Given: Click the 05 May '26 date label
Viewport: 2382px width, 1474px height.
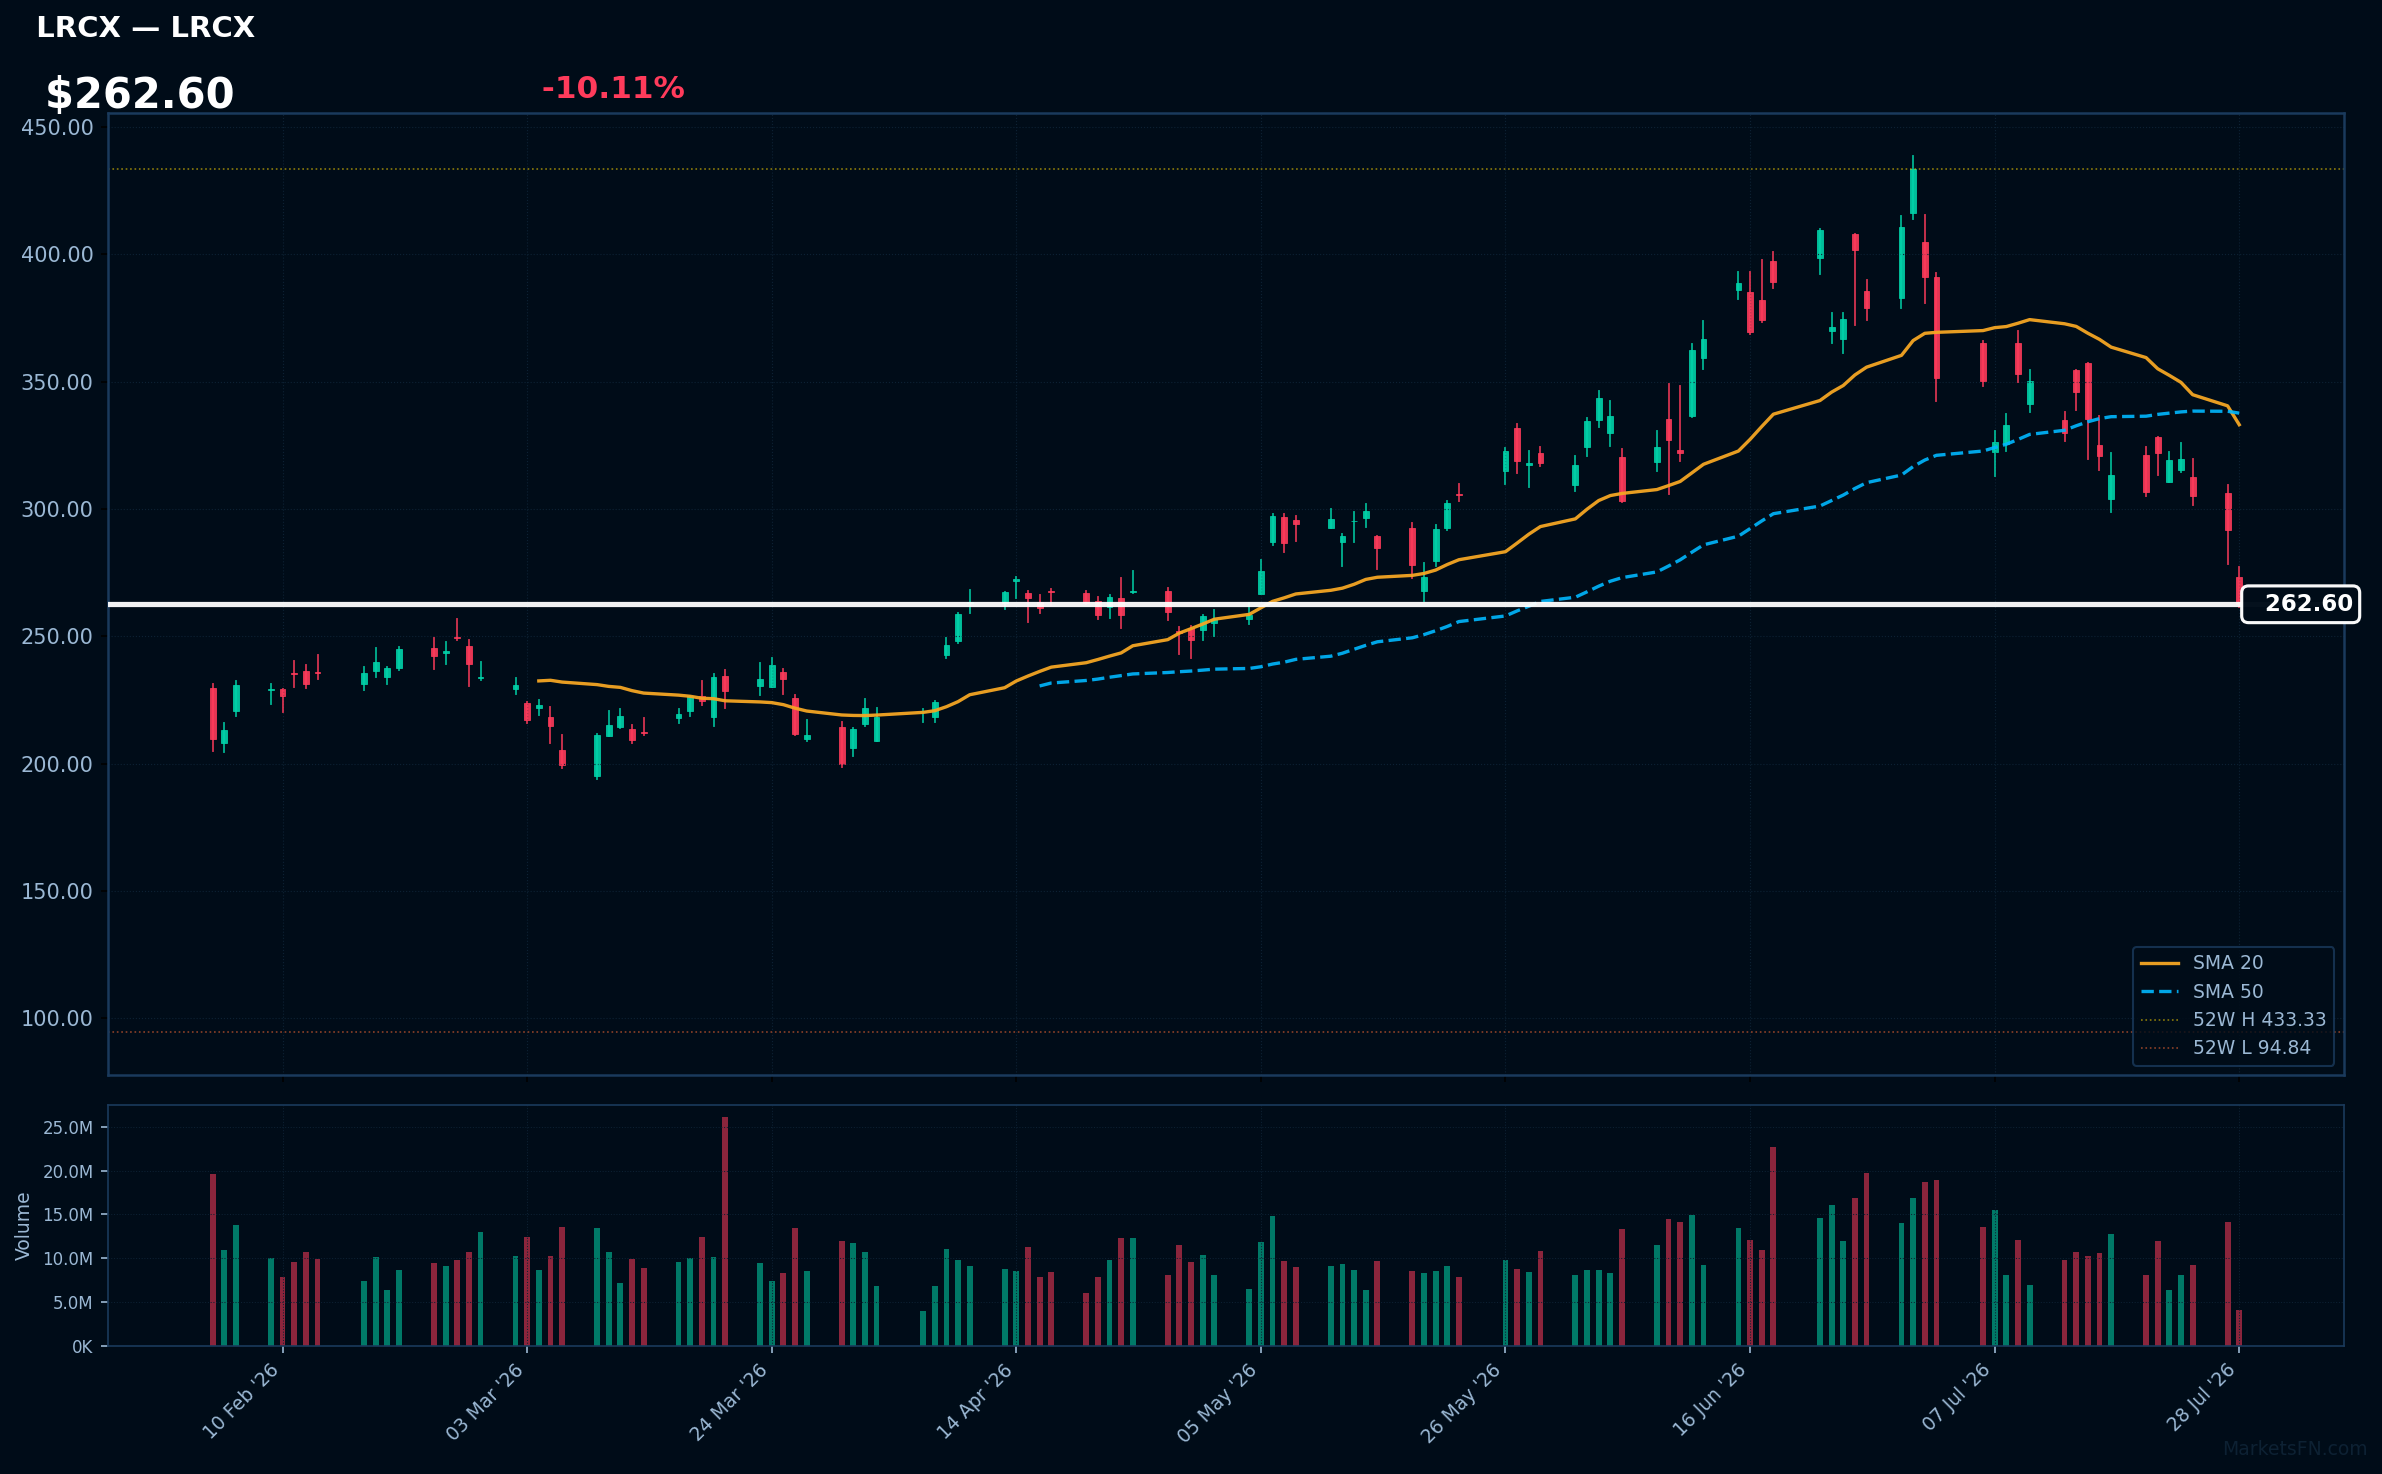Looking at the screenshot, I should (x=1218, y=1401).
